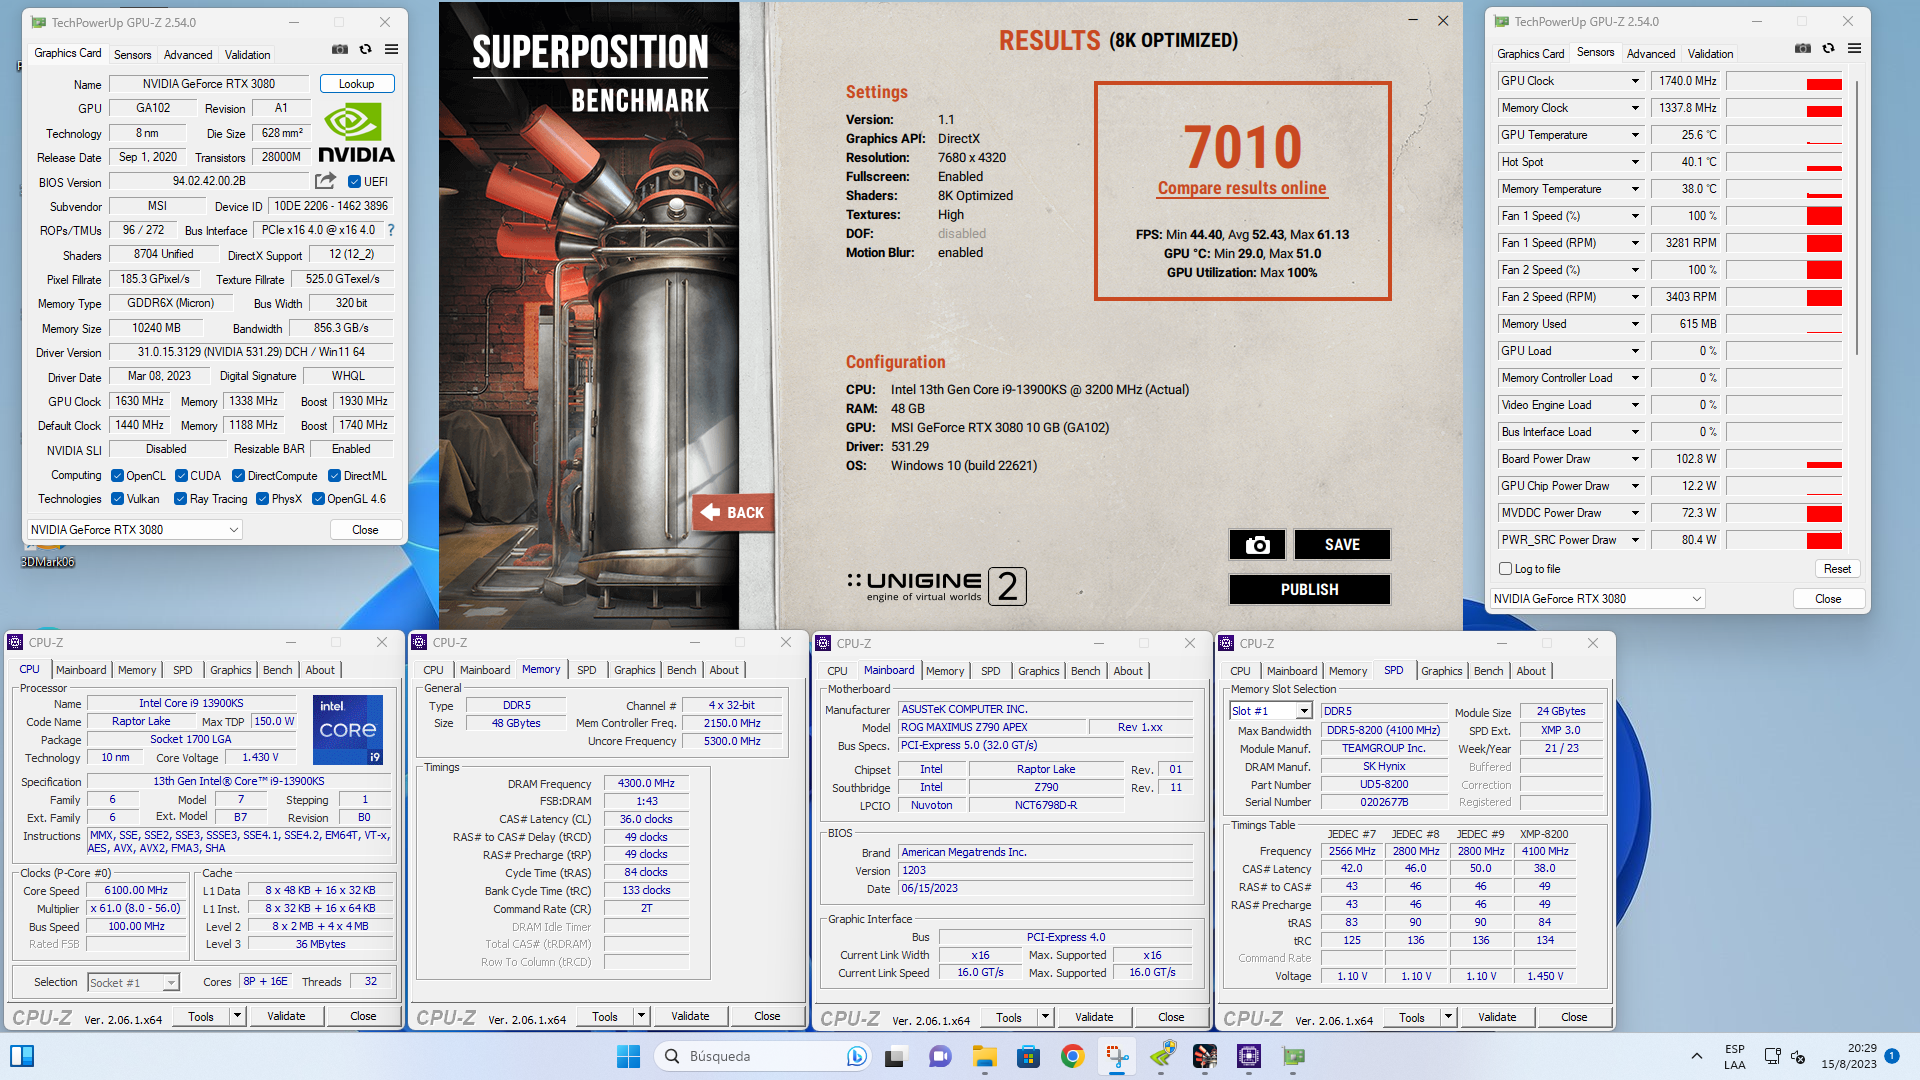Open the Board Power Draw dropdown arrow
Screen dimensions: 1920x1080
[x=1636, y=459]
